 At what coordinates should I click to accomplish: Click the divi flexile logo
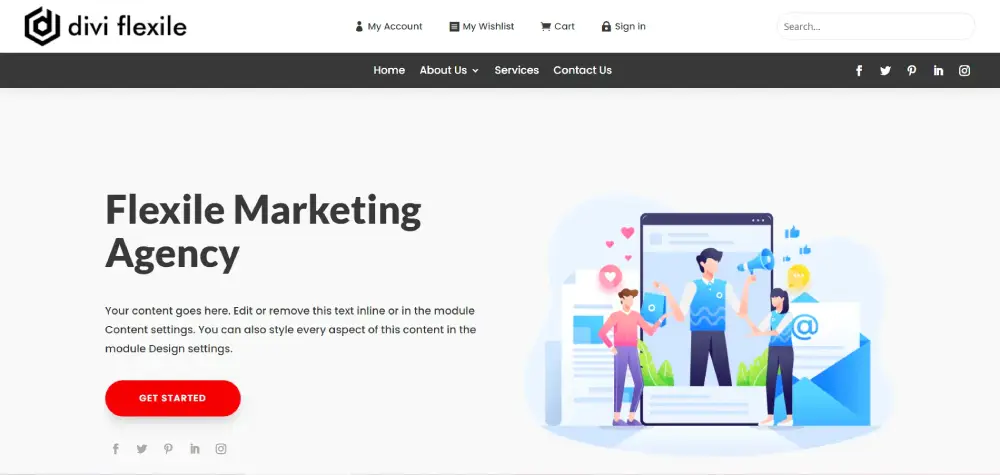pos(105,26)
